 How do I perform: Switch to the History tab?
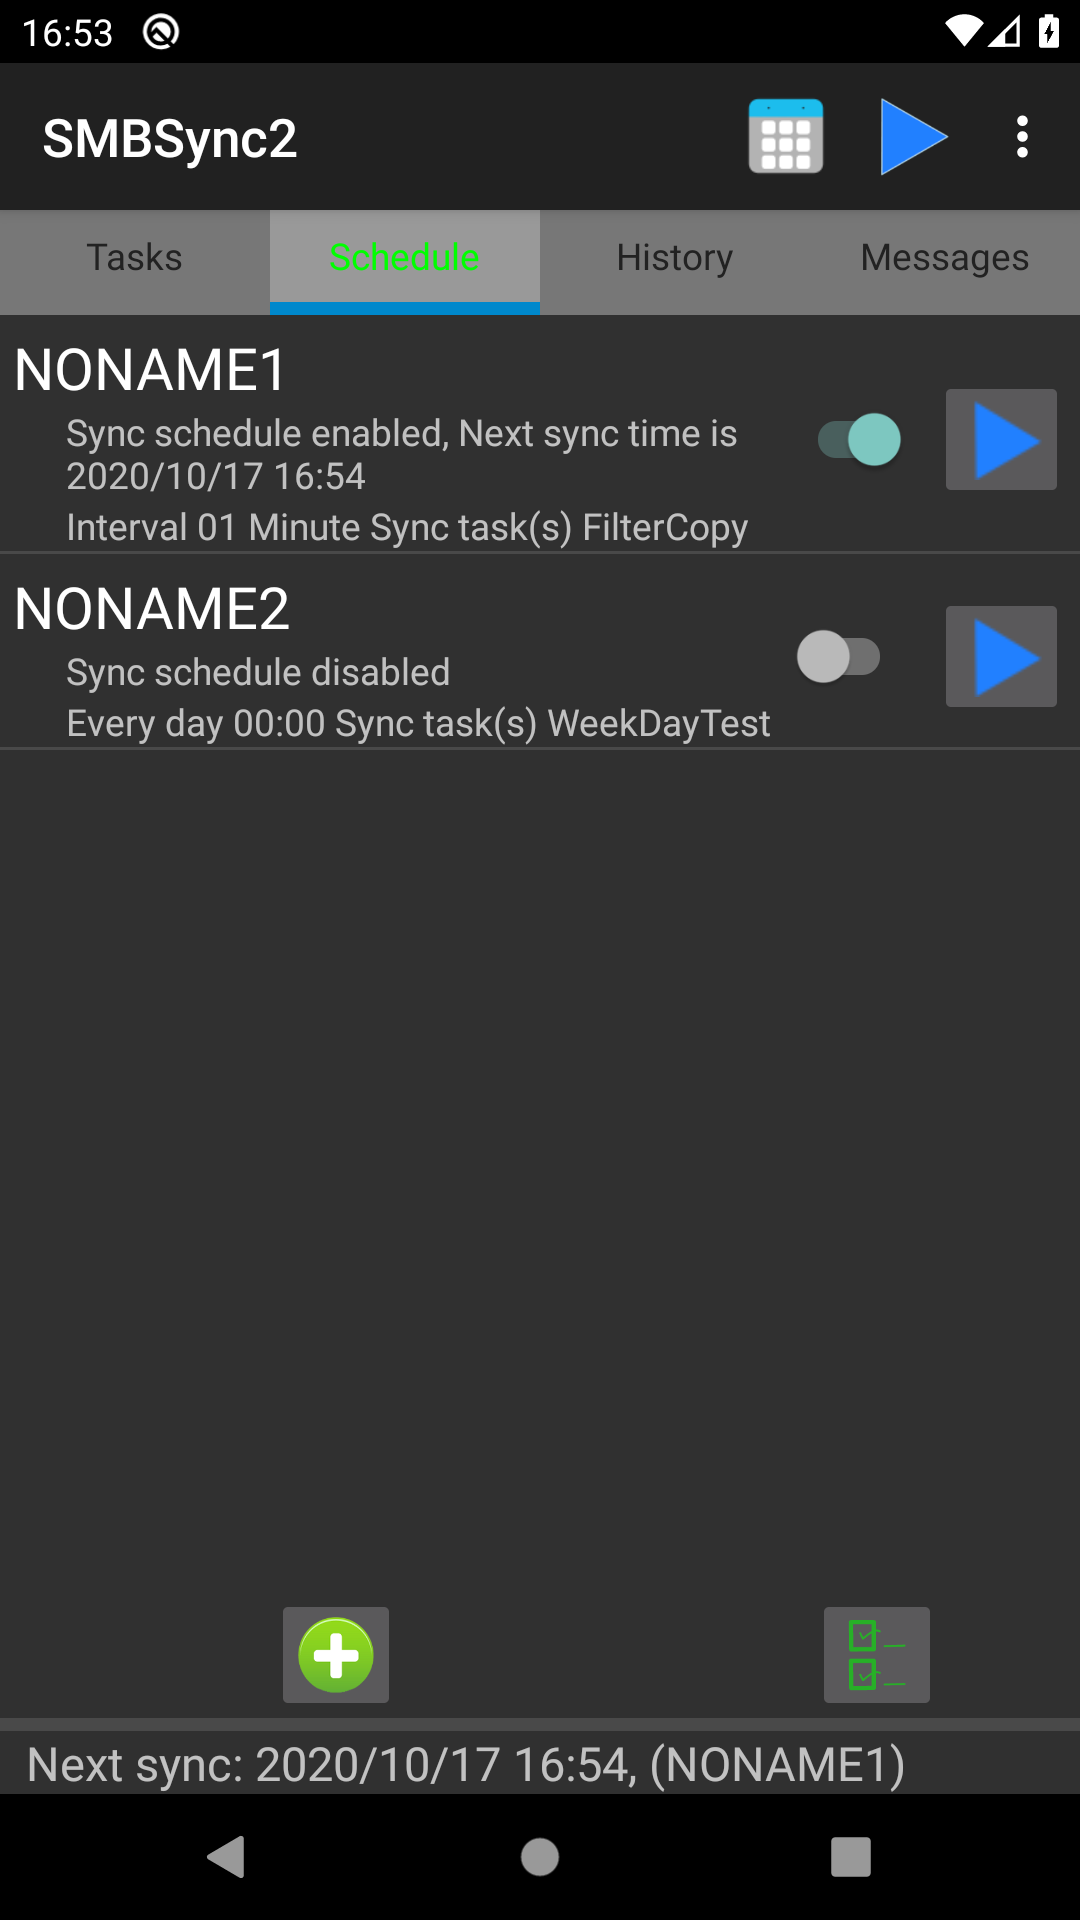click(675, 258)
